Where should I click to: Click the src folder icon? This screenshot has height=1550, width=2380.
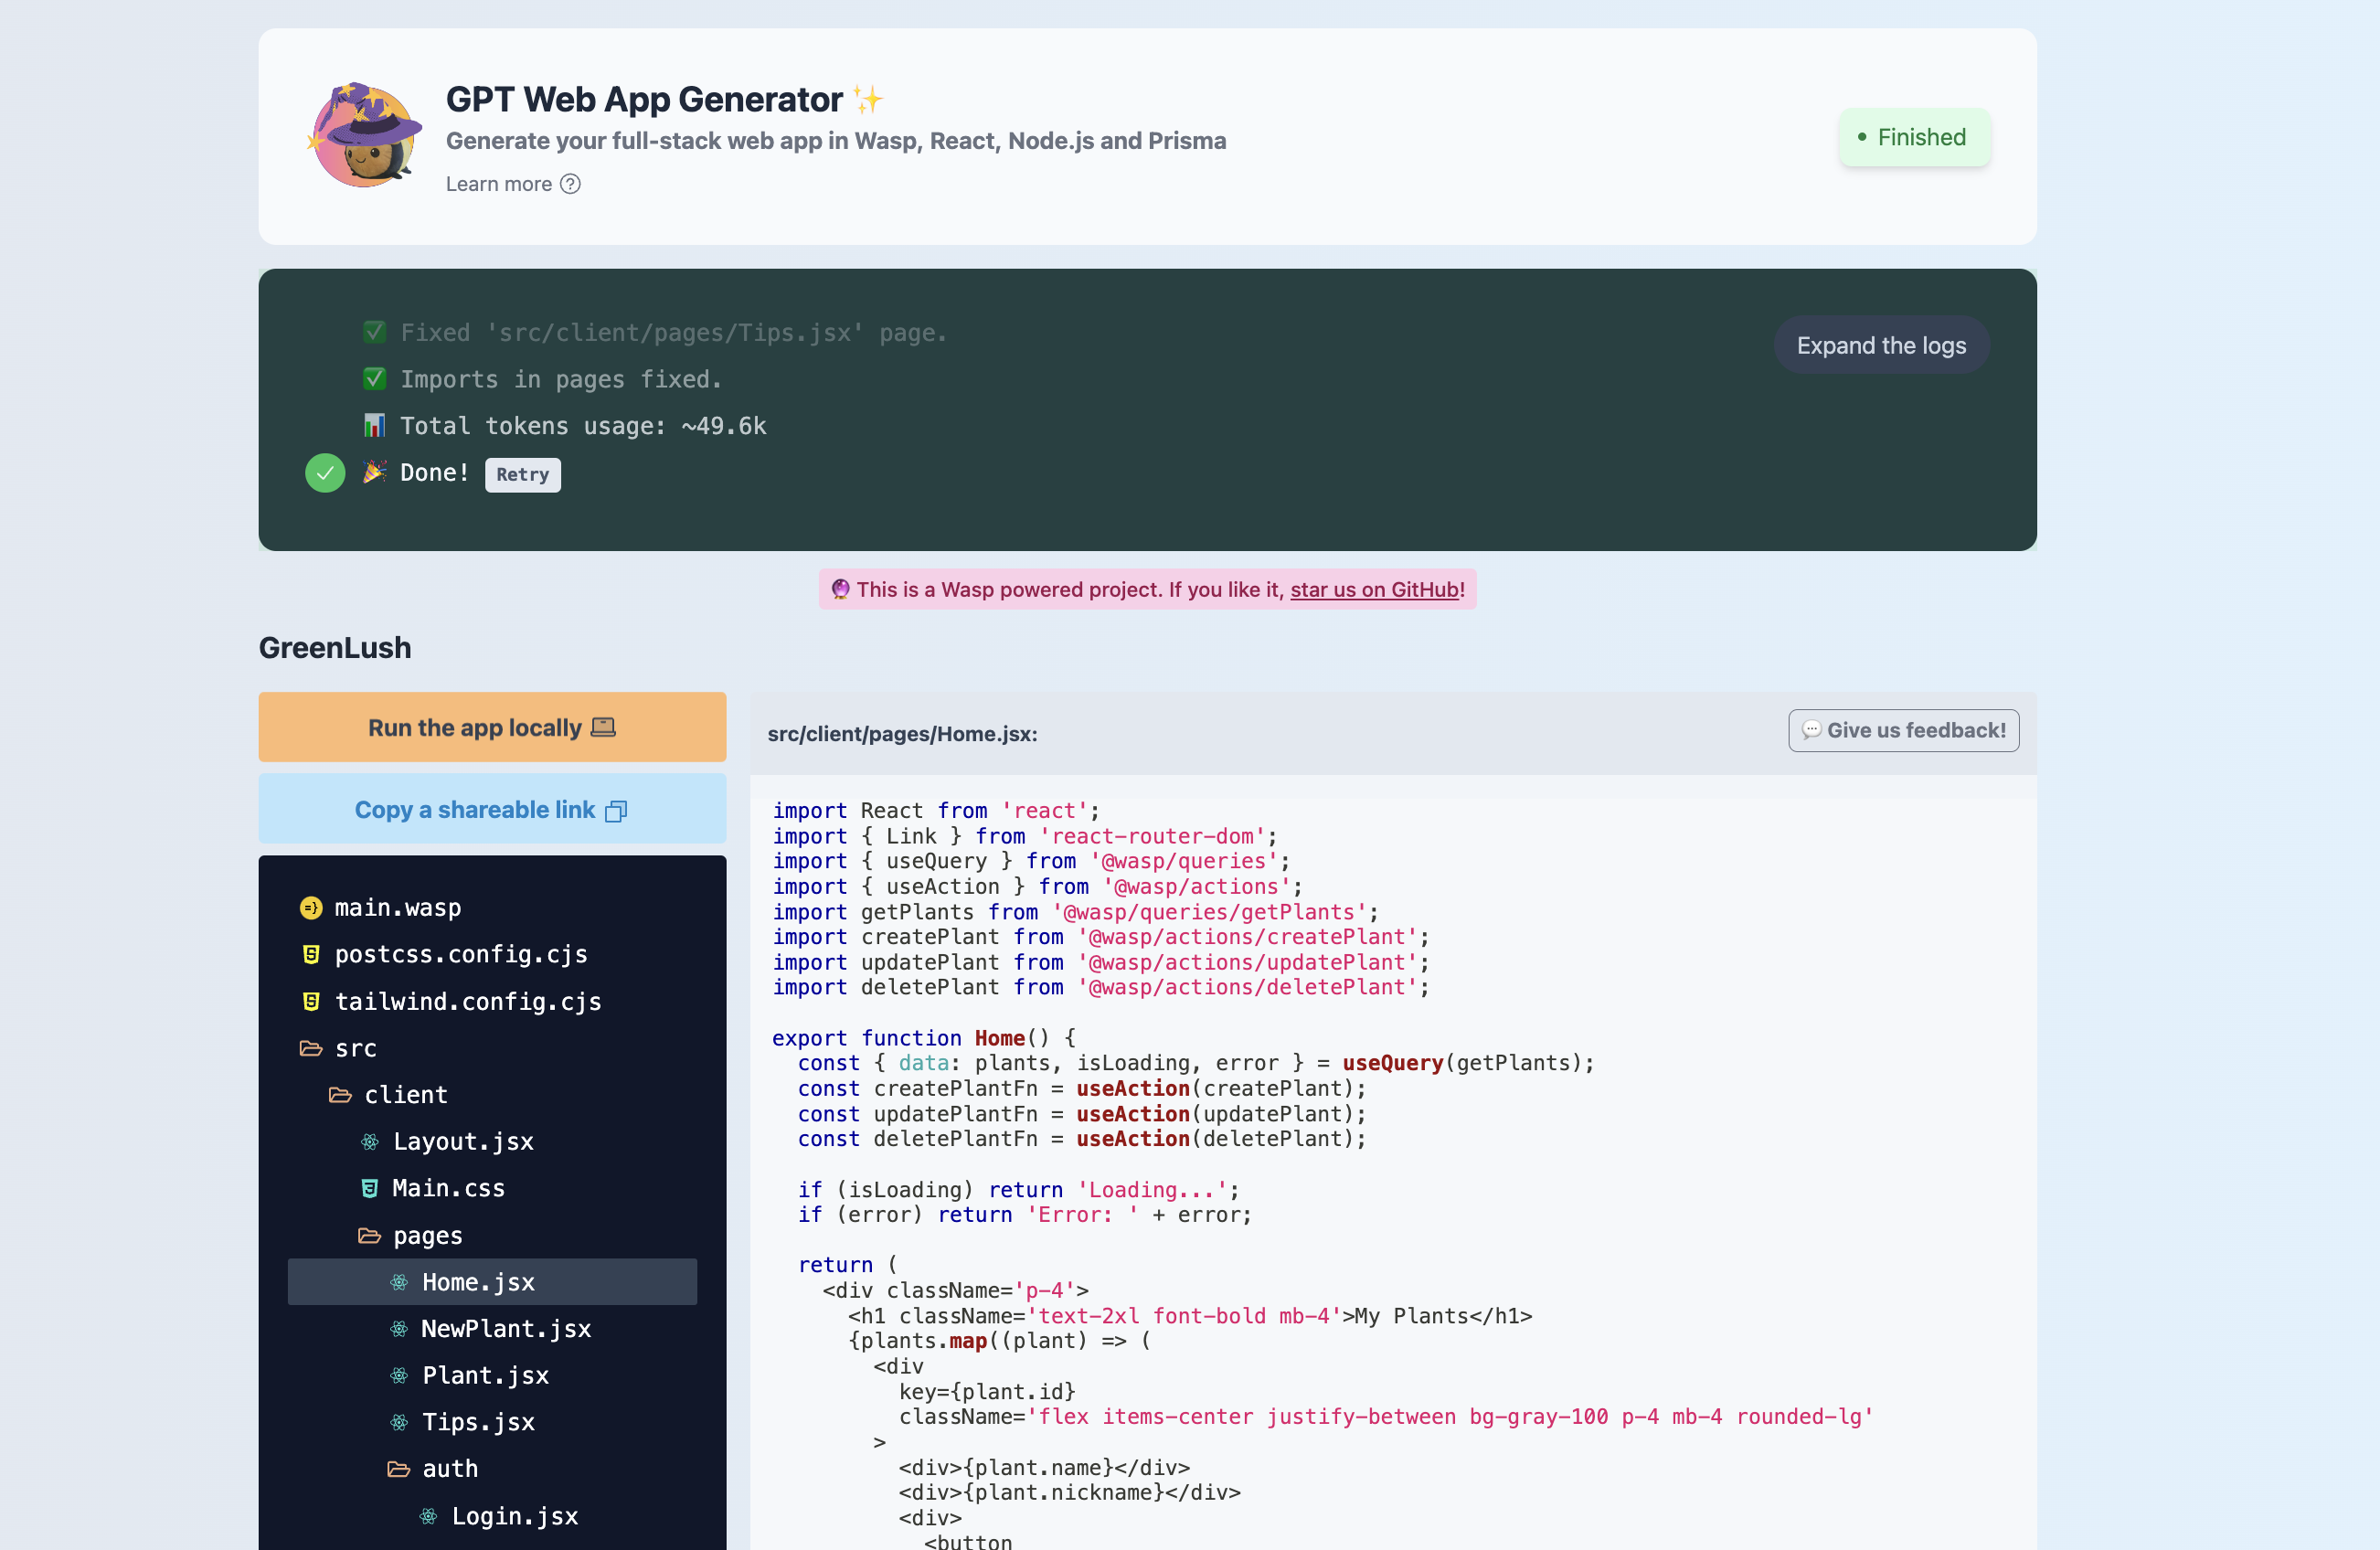tap(311, 1048)
